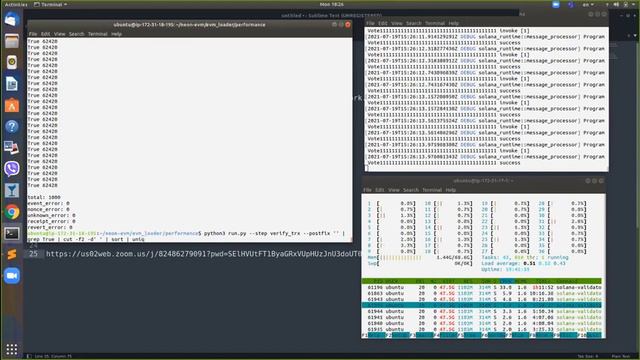Click the Viber tray icon in top bar
The image size is (640, 360).
click(571, 4)
